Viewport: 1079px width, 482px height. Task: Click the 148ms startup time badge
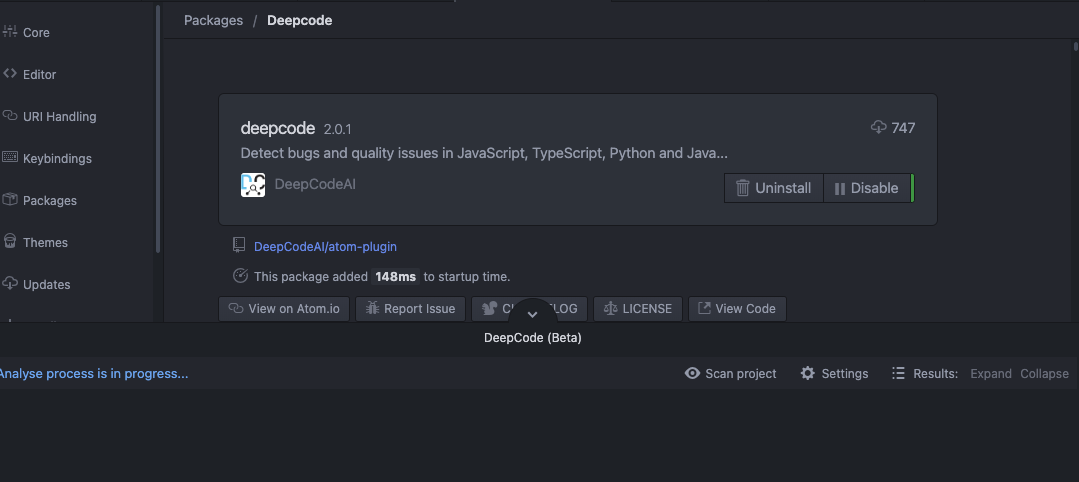coord(396,277)
